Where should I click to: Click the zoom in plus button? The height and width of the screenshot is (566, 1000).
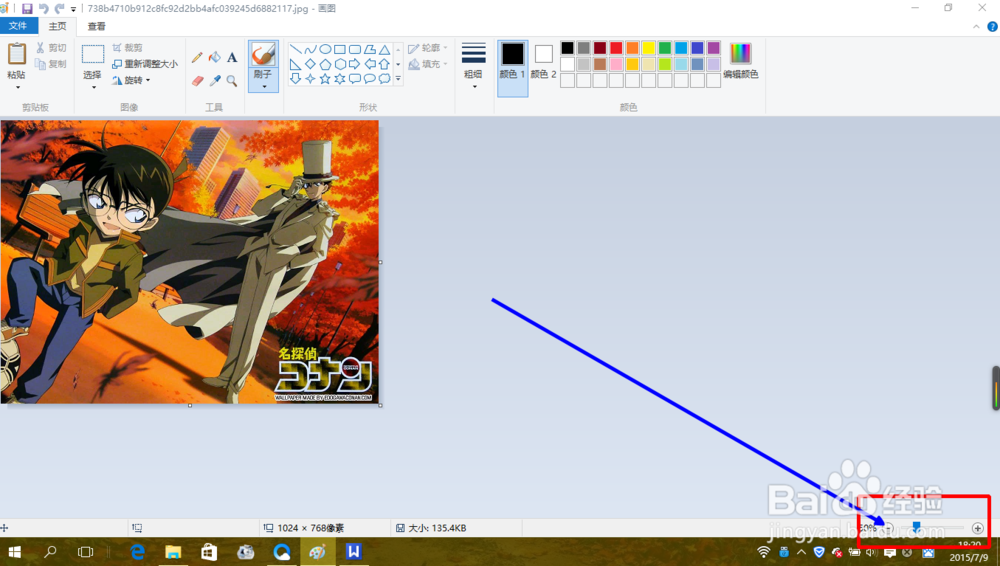click(x=978, y=528)
